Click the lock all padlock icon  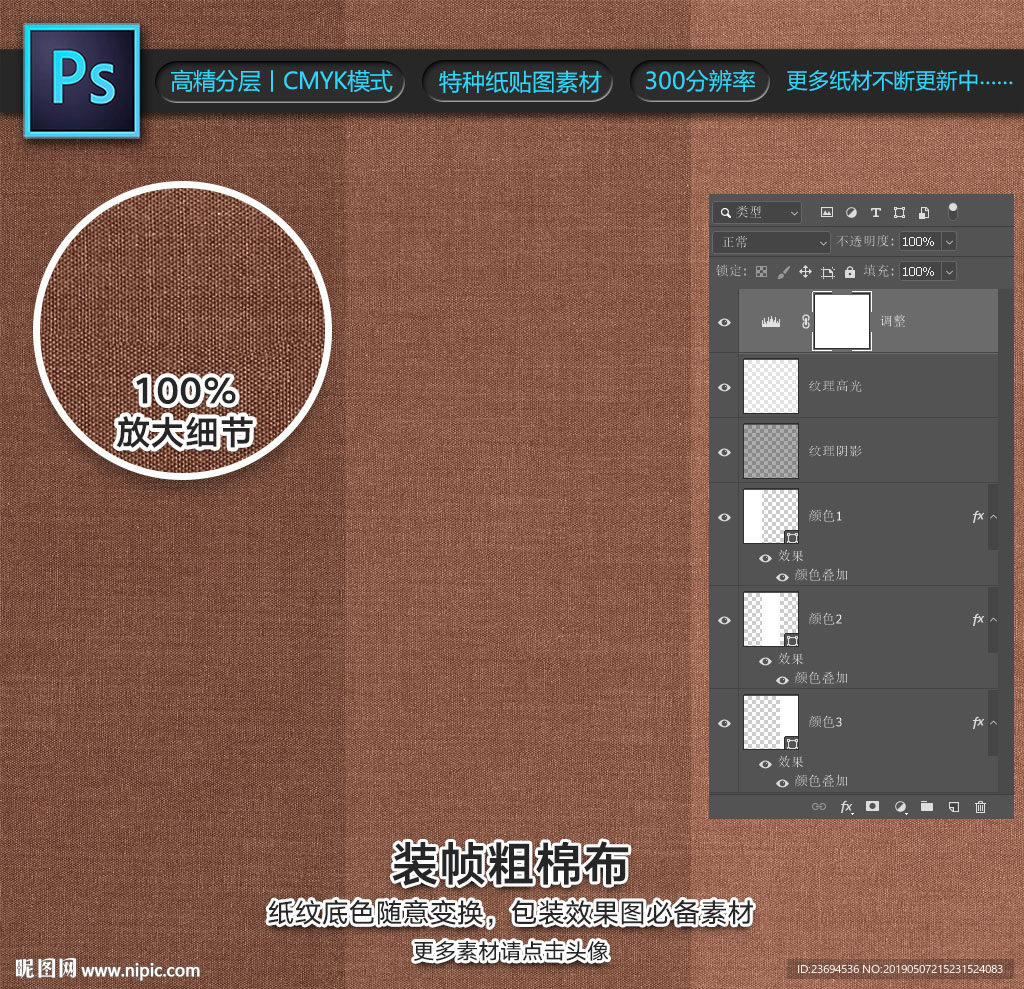click(849, 272)
